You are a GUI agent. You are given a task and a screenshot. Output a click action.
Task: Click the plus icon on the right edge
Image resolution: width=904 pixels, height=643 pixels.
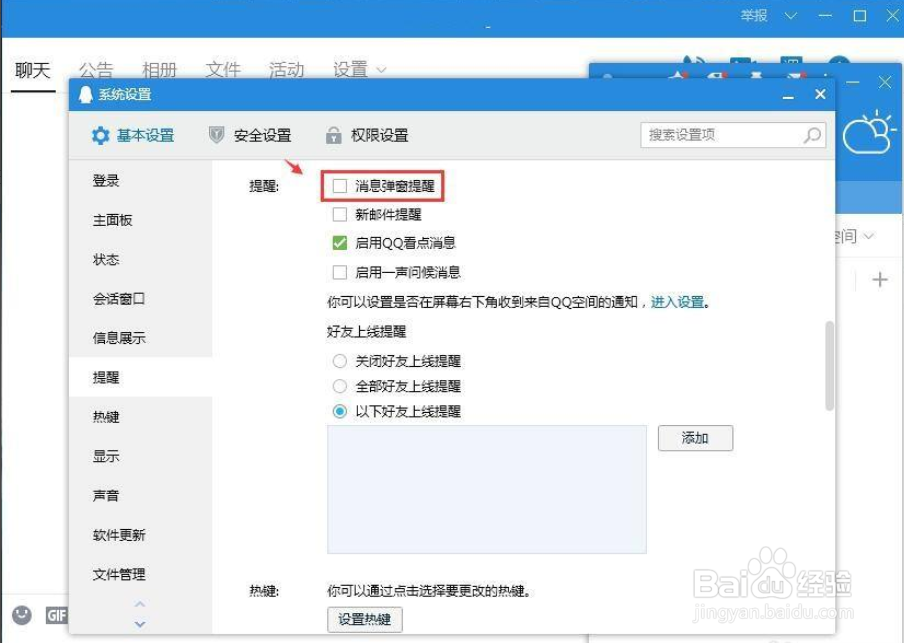(880, 279)
